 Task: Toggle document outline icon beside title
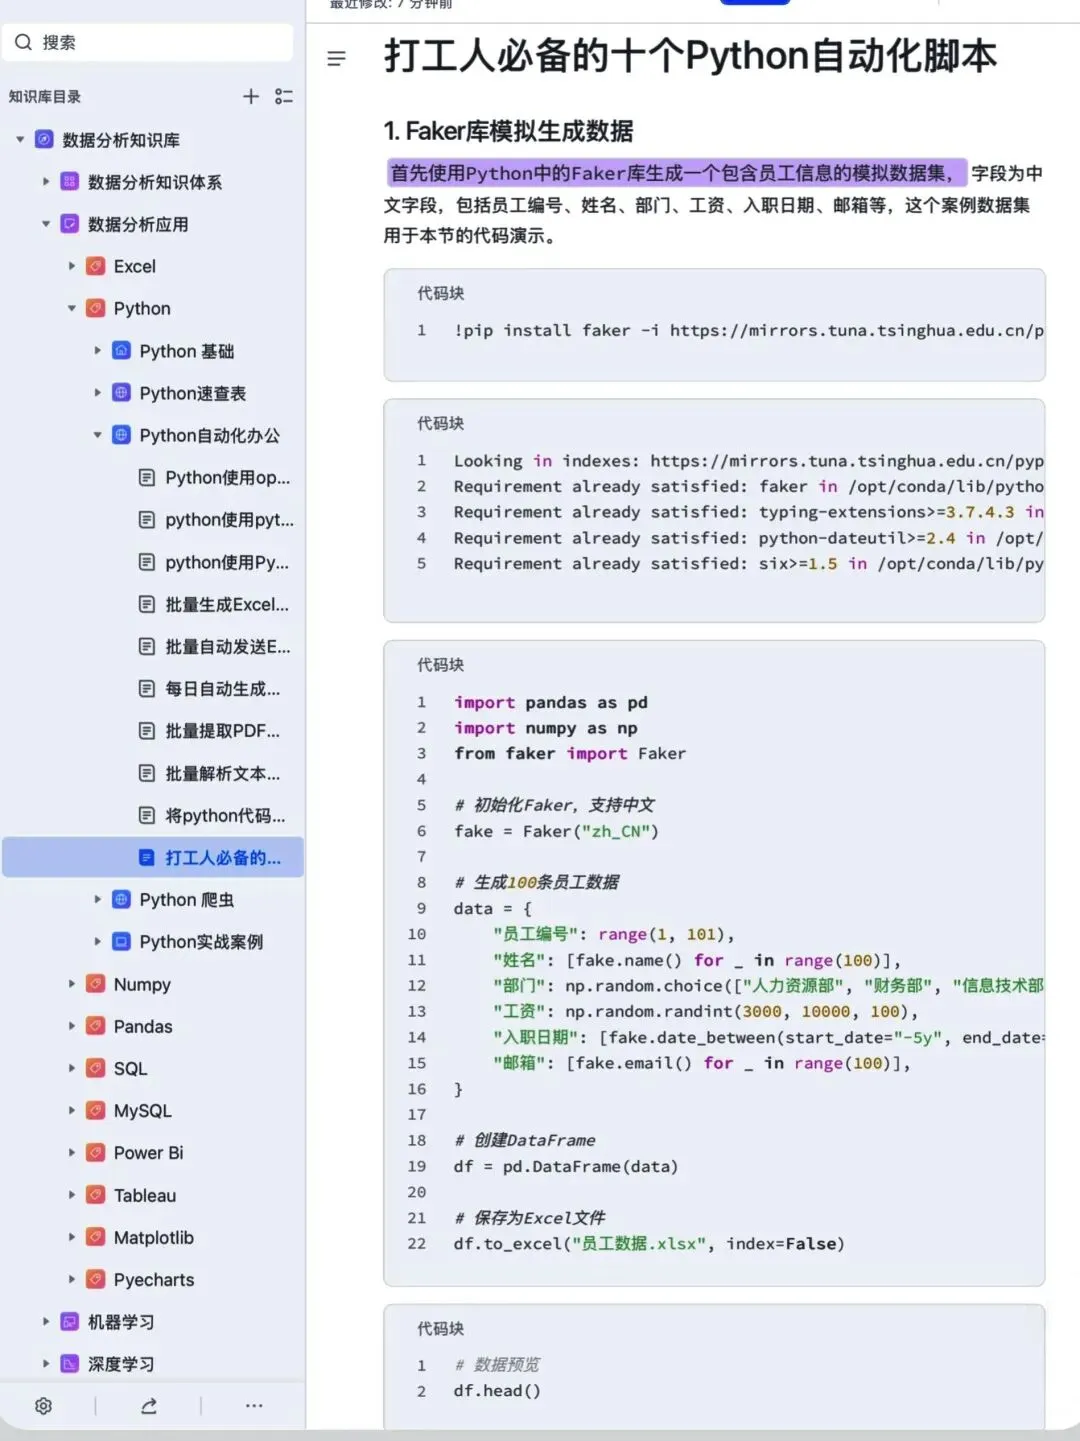[337, 59]
